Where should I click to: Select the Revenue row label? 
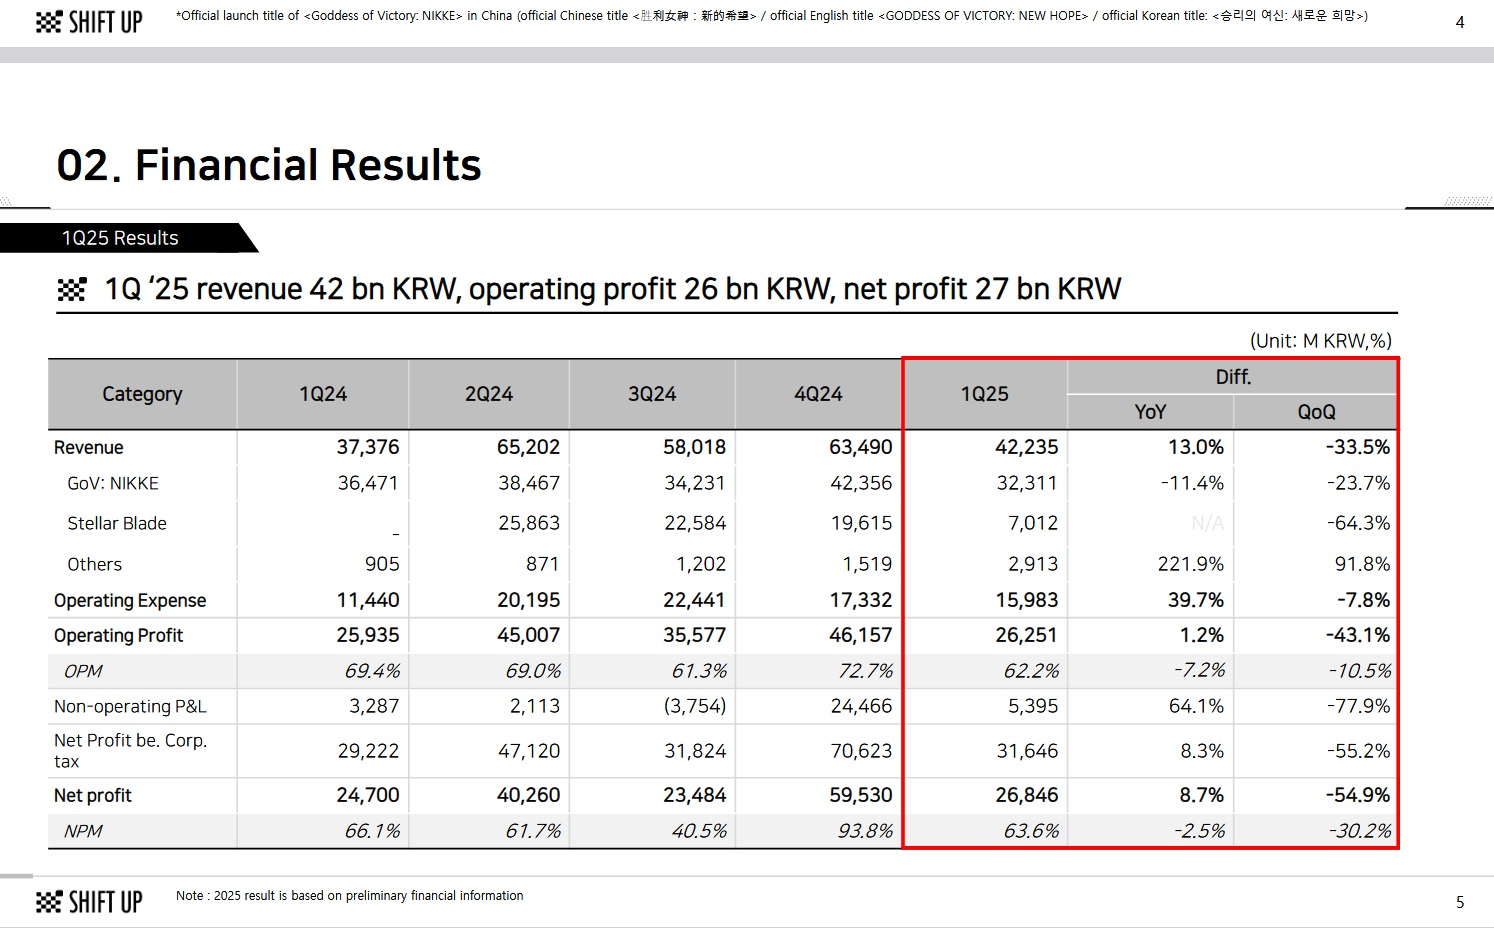point(89,447)
